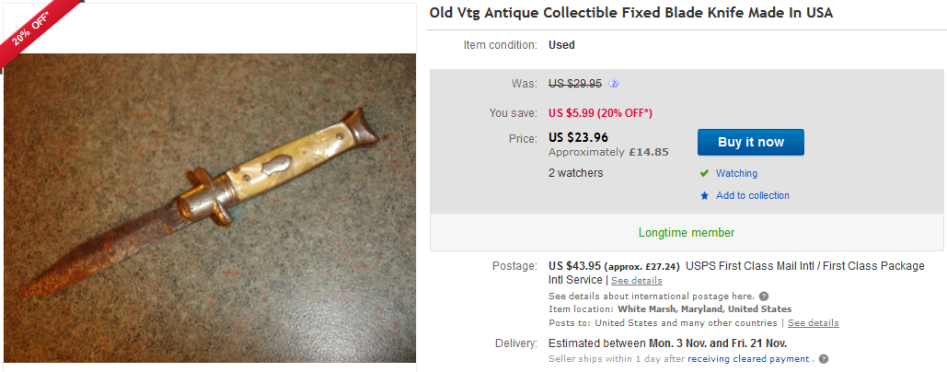Click the US $23.96 price
The height and width of the screenshot is (372, 947).
point(578,137)
